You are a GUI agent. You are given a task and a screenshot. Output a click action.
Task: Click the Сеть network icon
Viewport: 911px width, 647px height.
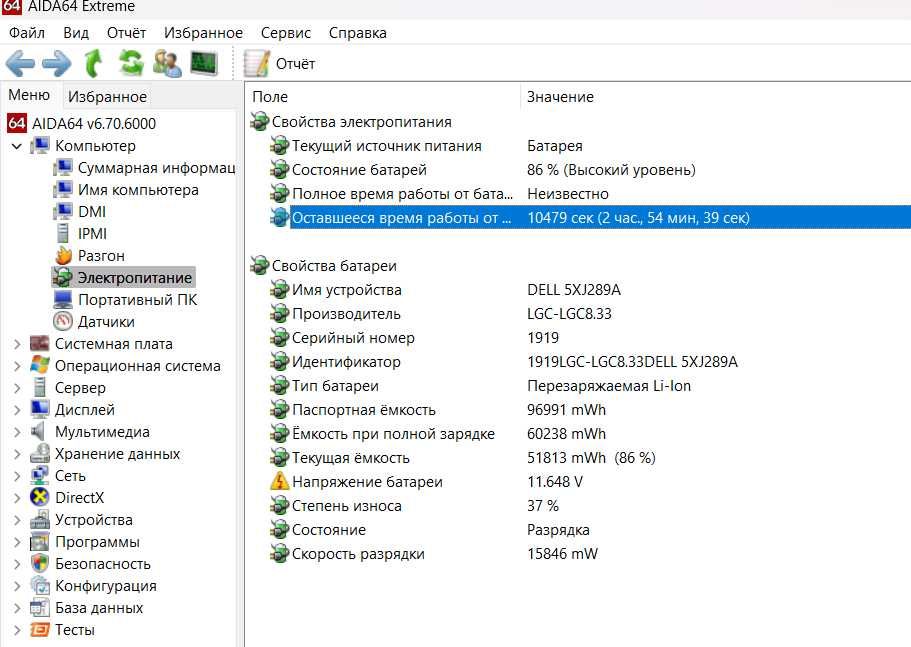point(40,476)
